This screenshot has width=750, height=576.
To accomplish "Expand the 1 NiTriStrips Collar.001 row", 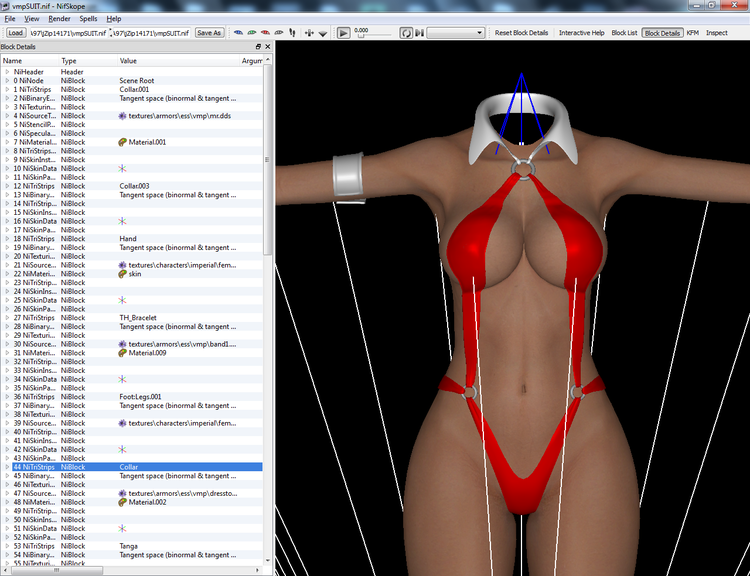I will (7, 89).
